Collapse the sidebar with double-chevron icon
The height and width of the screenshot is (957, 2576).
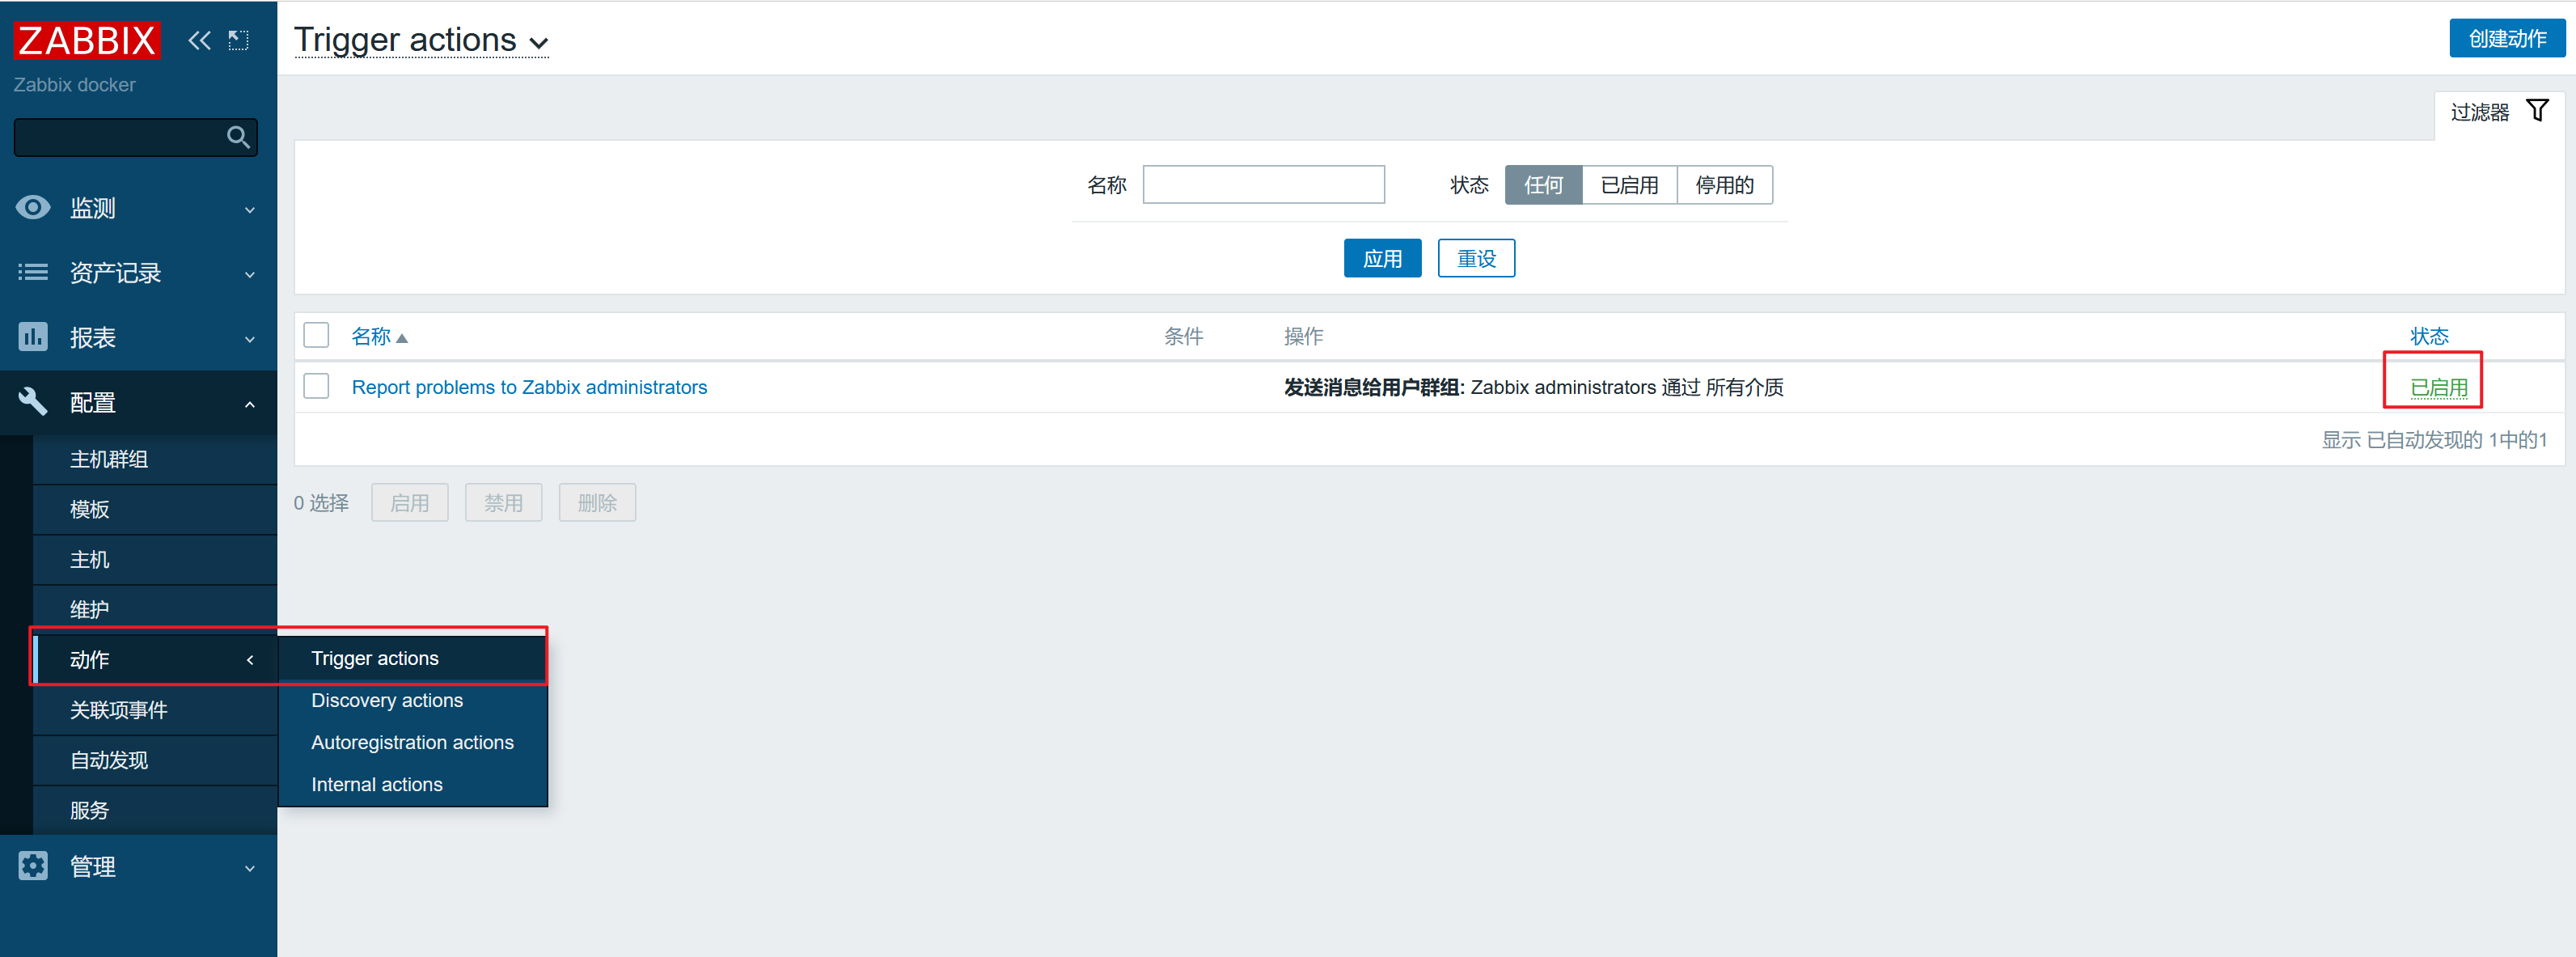(199, 40)
